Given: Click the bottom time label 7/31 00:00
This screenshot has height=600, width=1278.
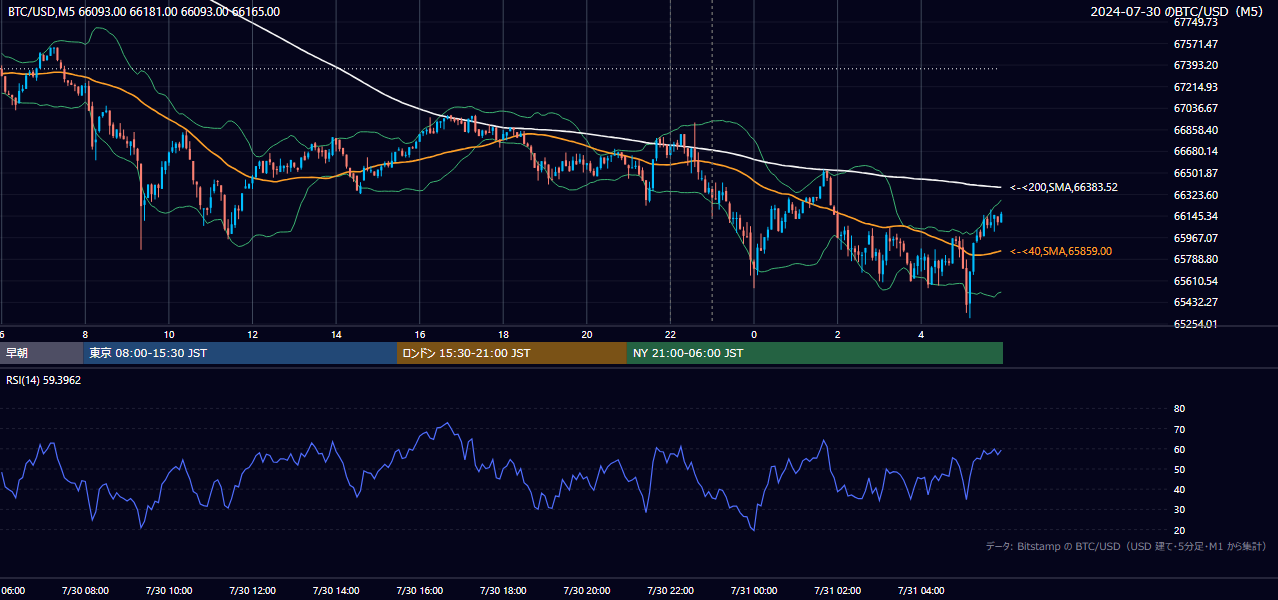Looking at the screenshot, I should (x=753, y=590).
